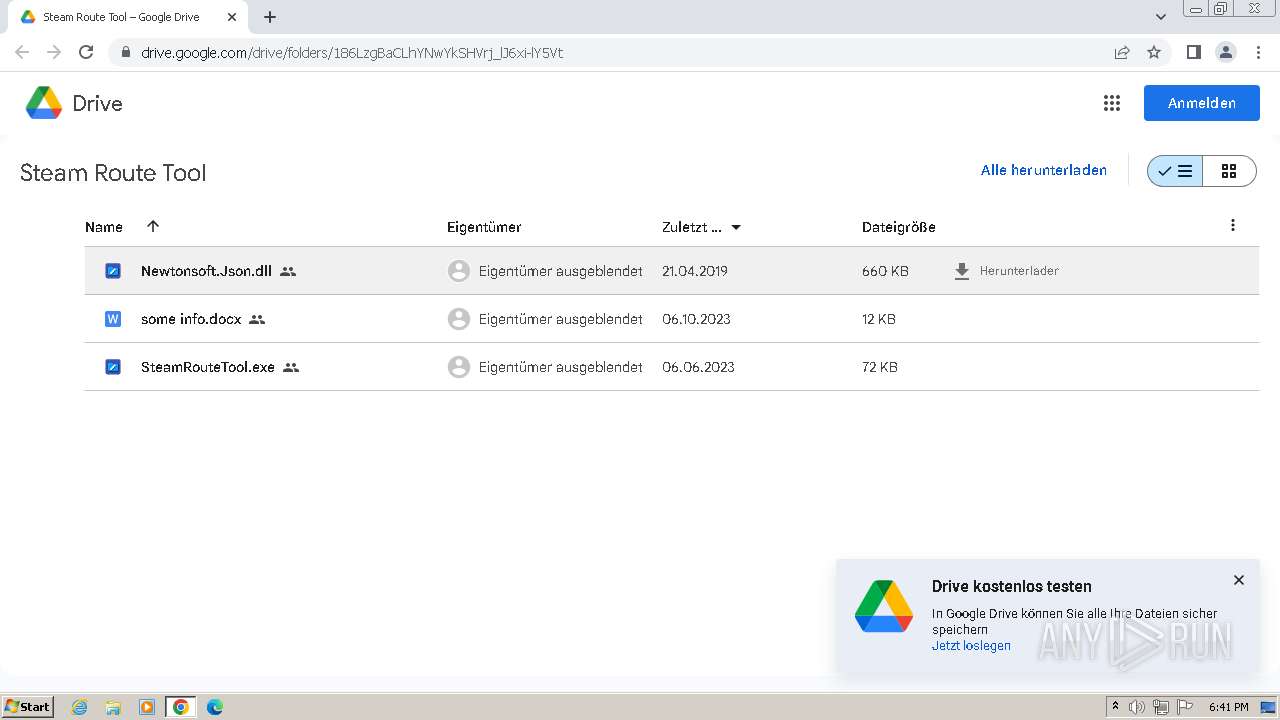Open the Google apps grid
The width and height of the screenshot is (1280, 720).
pos(1111,103)
